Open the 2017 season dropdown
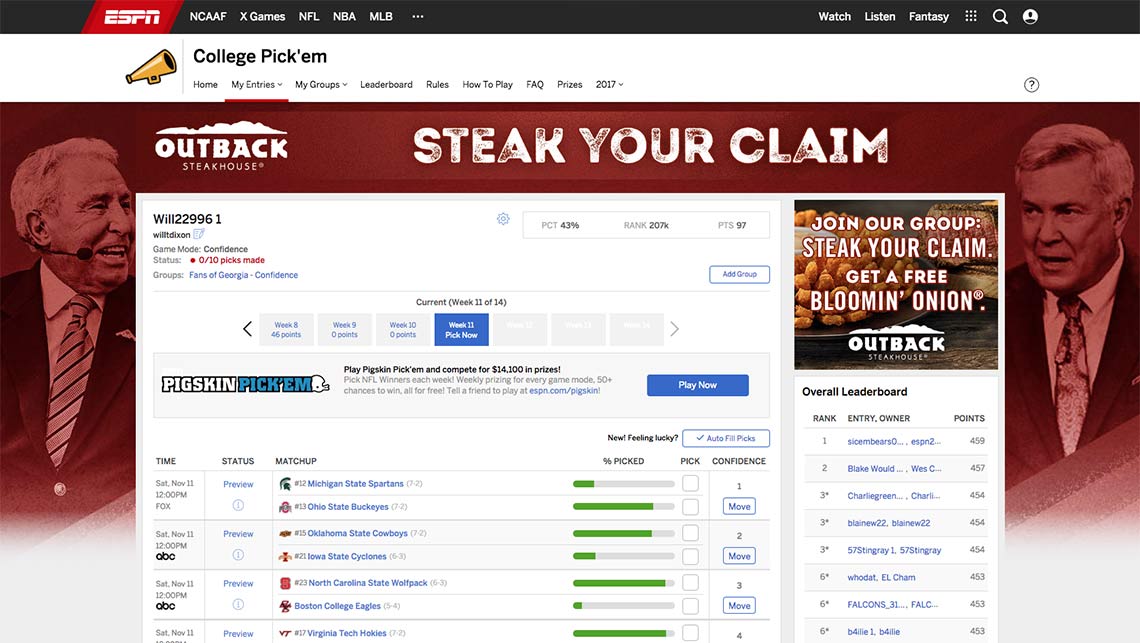Viewport: 1140px width, 643px height. click(x=609, y=84)
